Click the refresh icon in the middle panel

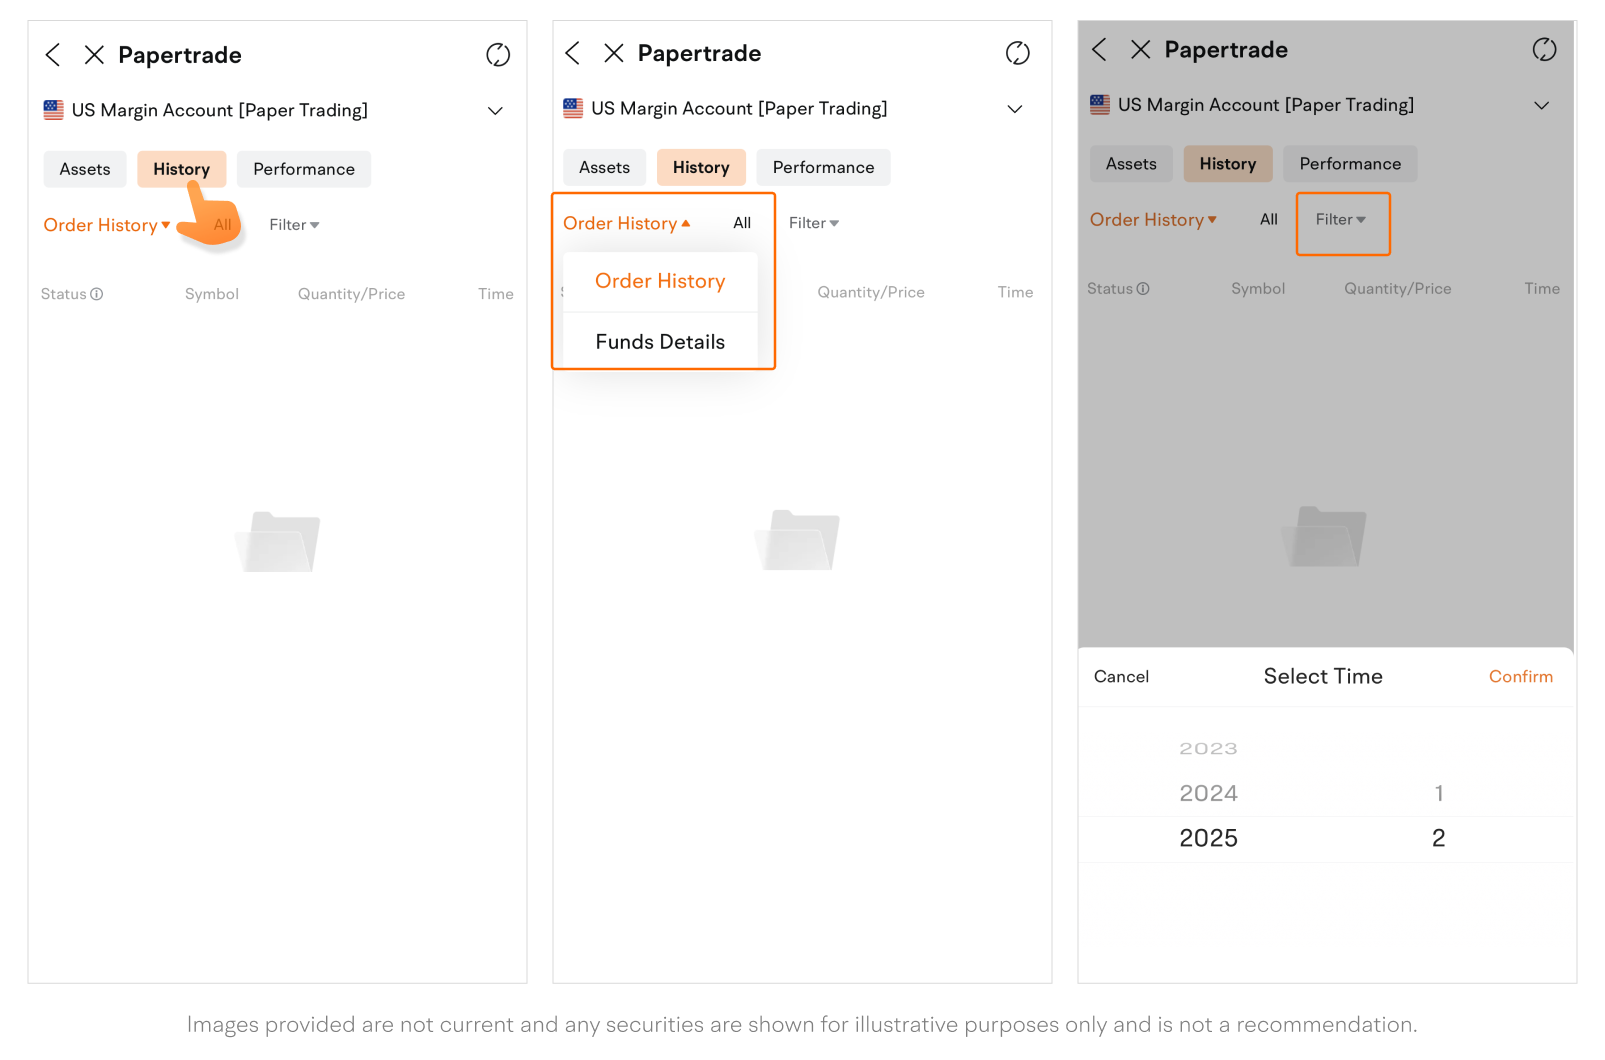(x=1017, y=53)
